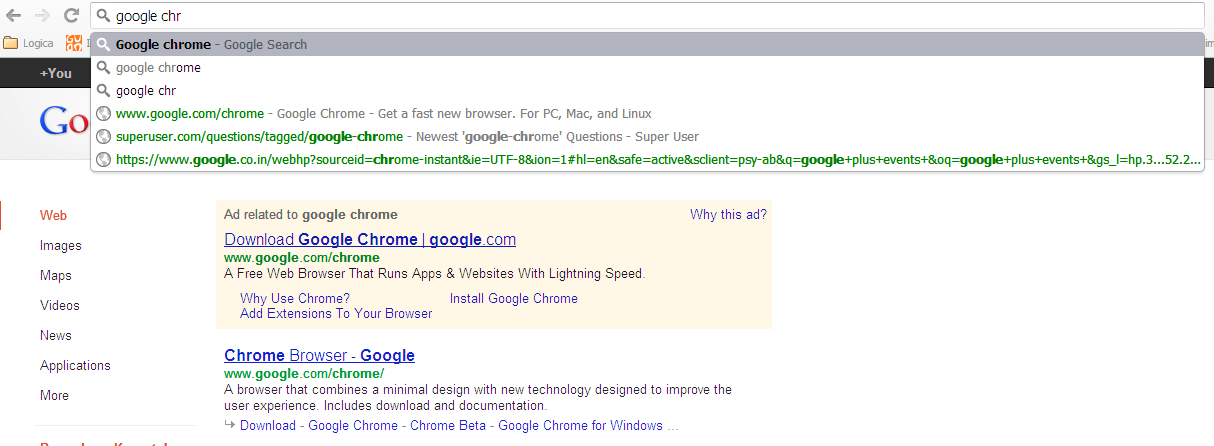Pick the google.co.in webhp URL suggestion
Viewport: 1214px width, 446px height.
pos(600,160)
